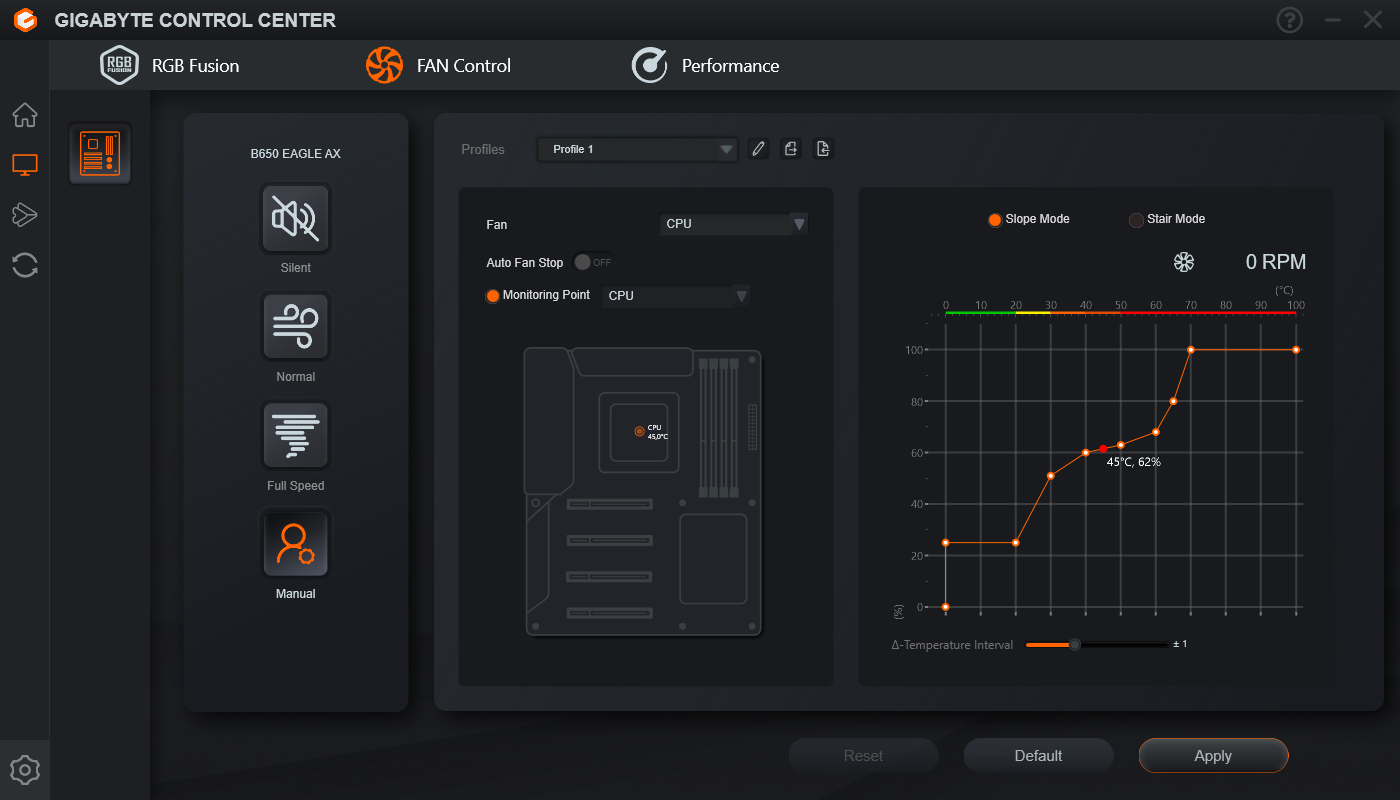Click the curve point at 0°C, 25%
Screen dimensions: 1400x800
pos(946,543)
